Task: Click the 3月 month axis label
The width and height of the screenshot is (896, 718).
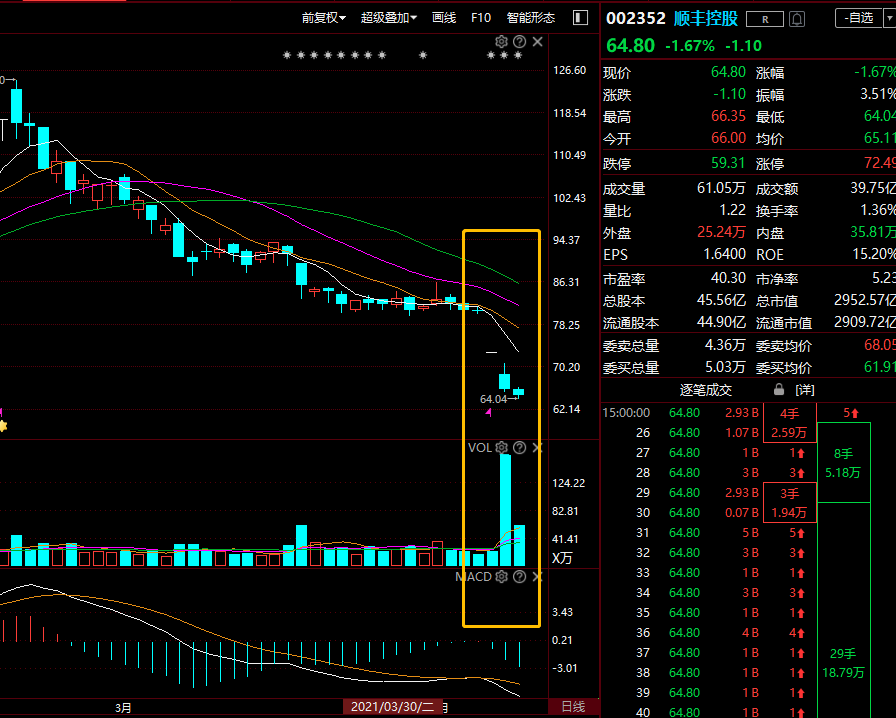Action: 123,708
